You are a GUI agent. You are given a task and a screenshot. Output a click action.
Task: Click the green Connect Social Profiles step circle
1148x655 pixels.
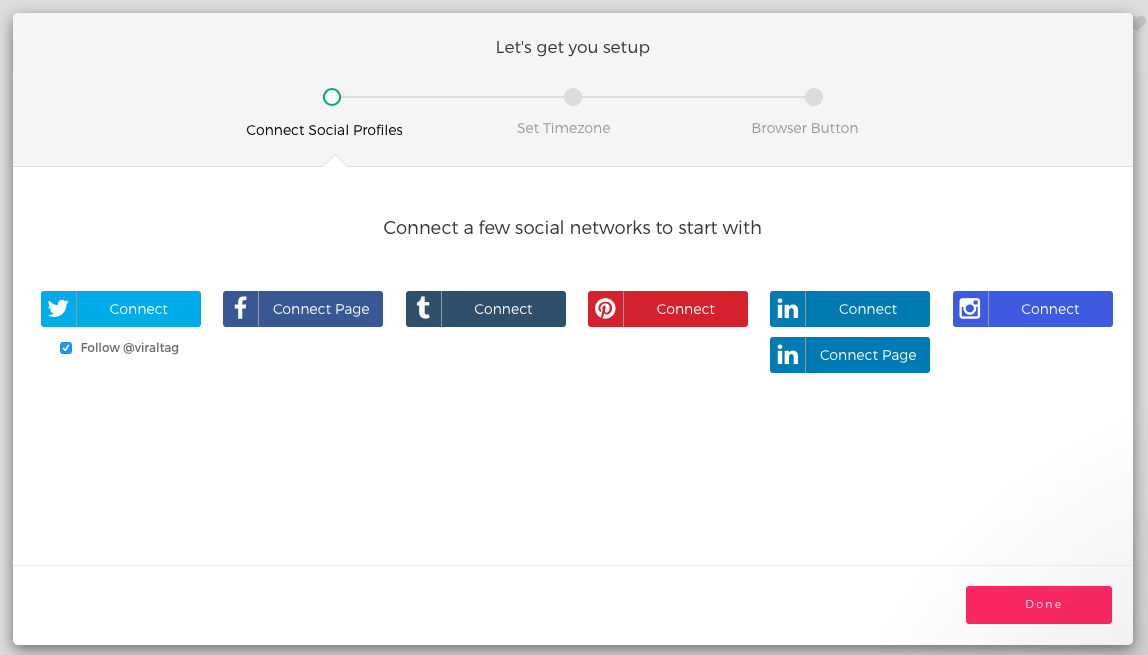[x=332, y=97]
